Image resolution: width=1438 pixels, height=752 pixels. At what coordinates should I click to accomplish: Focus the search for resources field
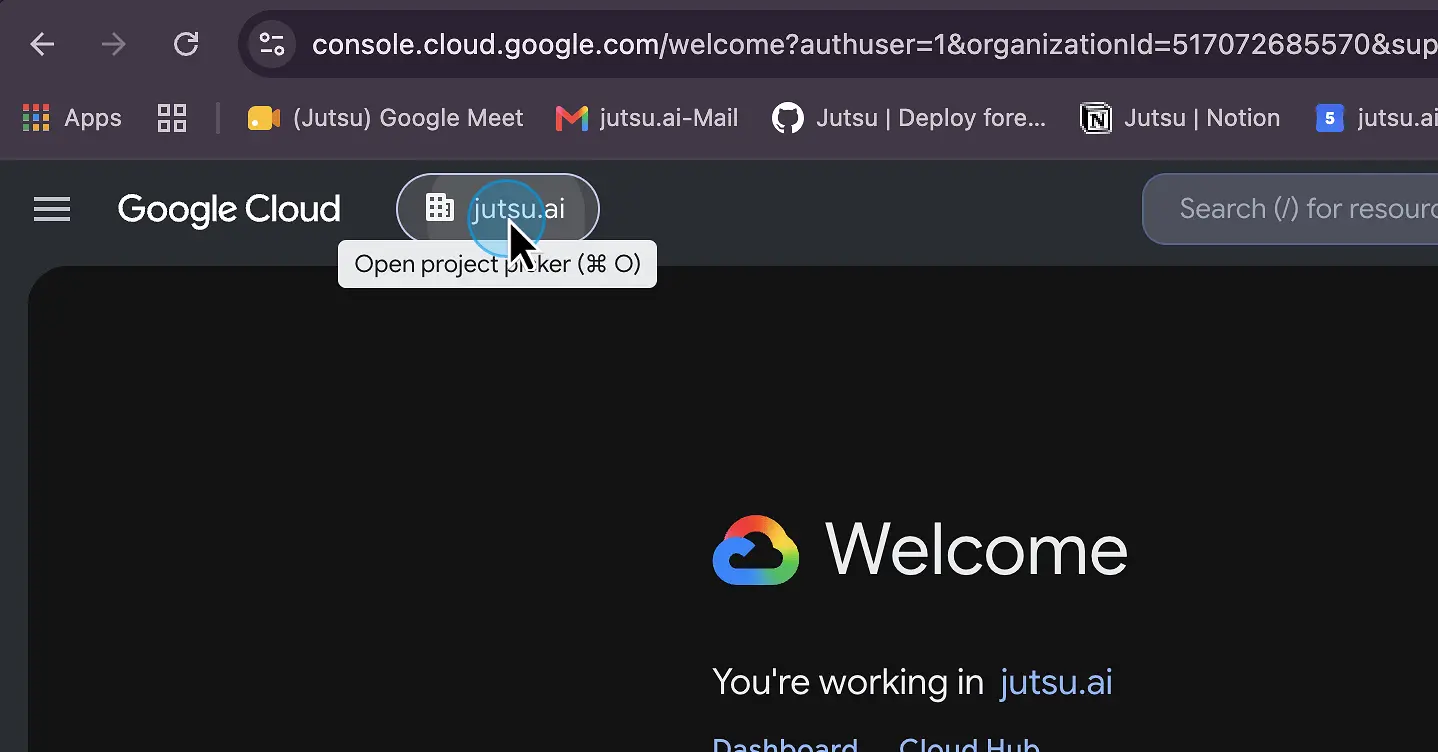tap(1290, 209)
